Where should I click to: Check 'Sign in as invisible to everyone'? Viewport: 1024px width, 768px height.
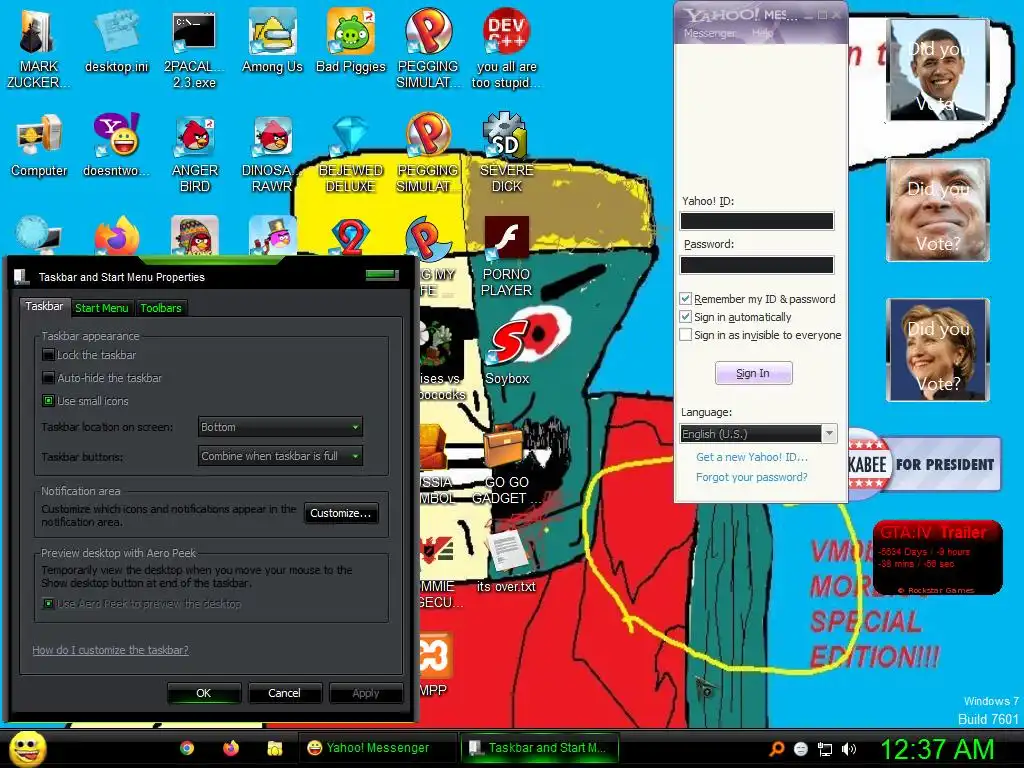pos(686,335)
